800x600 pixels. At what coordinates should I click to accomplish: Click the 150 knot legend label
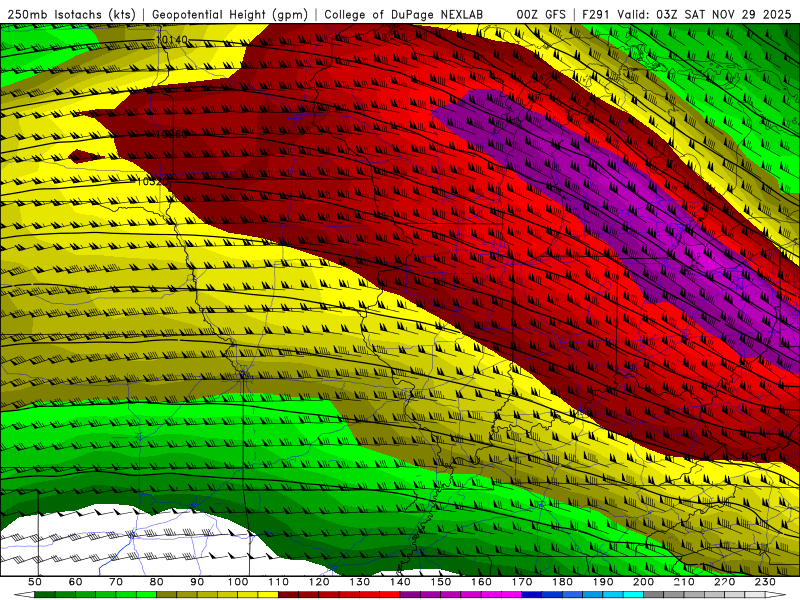click(x=440, y=582)
